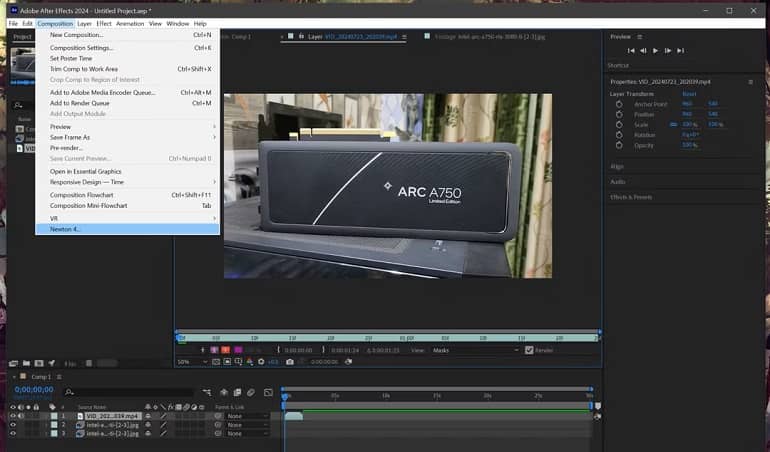The height and width of the screenshot is (452, 770).
Task: Toggle Frame Blending icon in timeline
Action: click(237, 393)
